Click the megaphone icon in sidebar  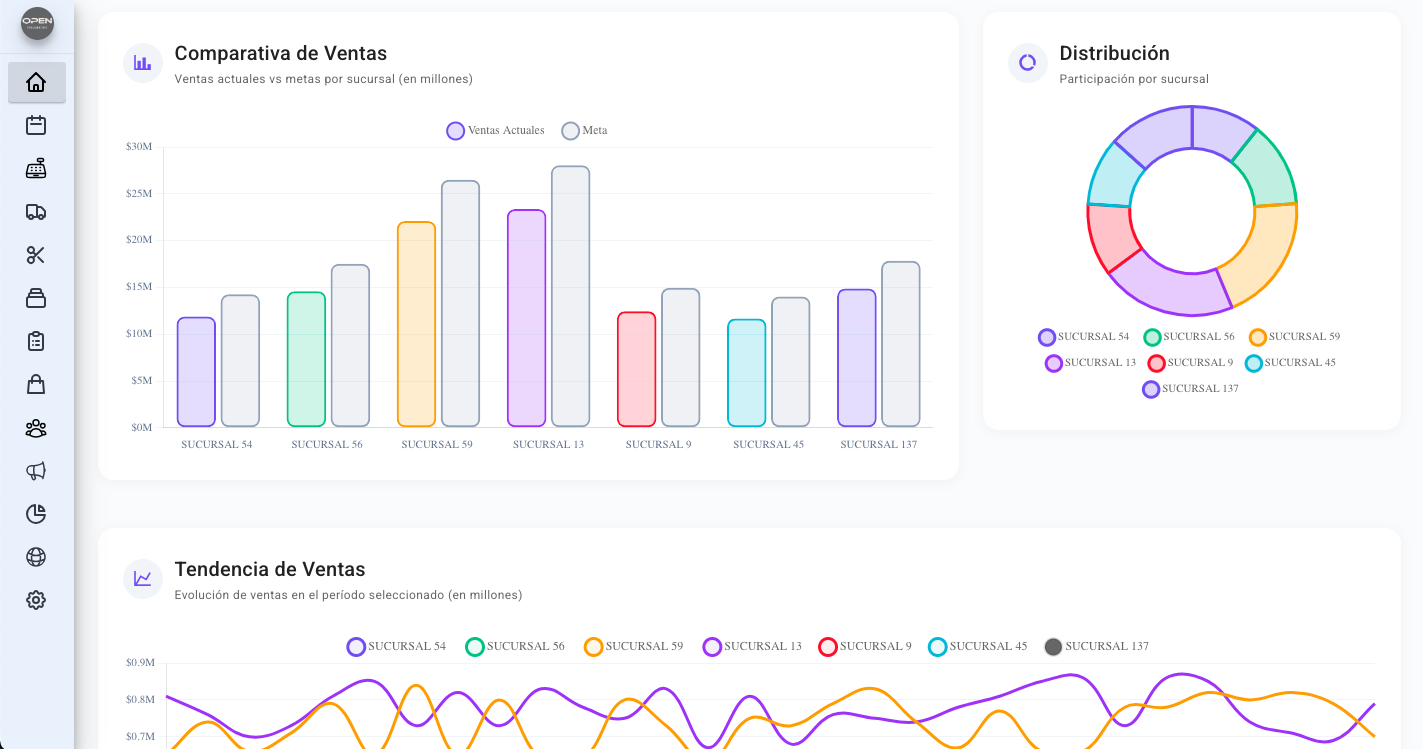[36, 470]
